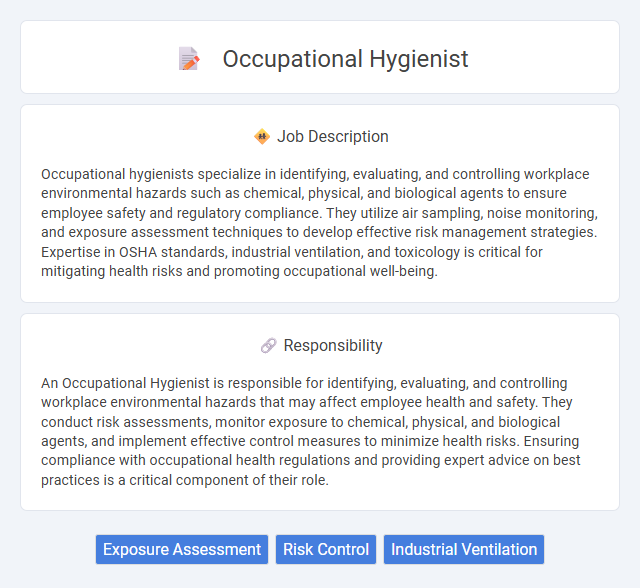The height and width of the screenshot is (588, 640).
Task: Click the Occupational Hygienist page title
Action: click(x=345, y=59)
